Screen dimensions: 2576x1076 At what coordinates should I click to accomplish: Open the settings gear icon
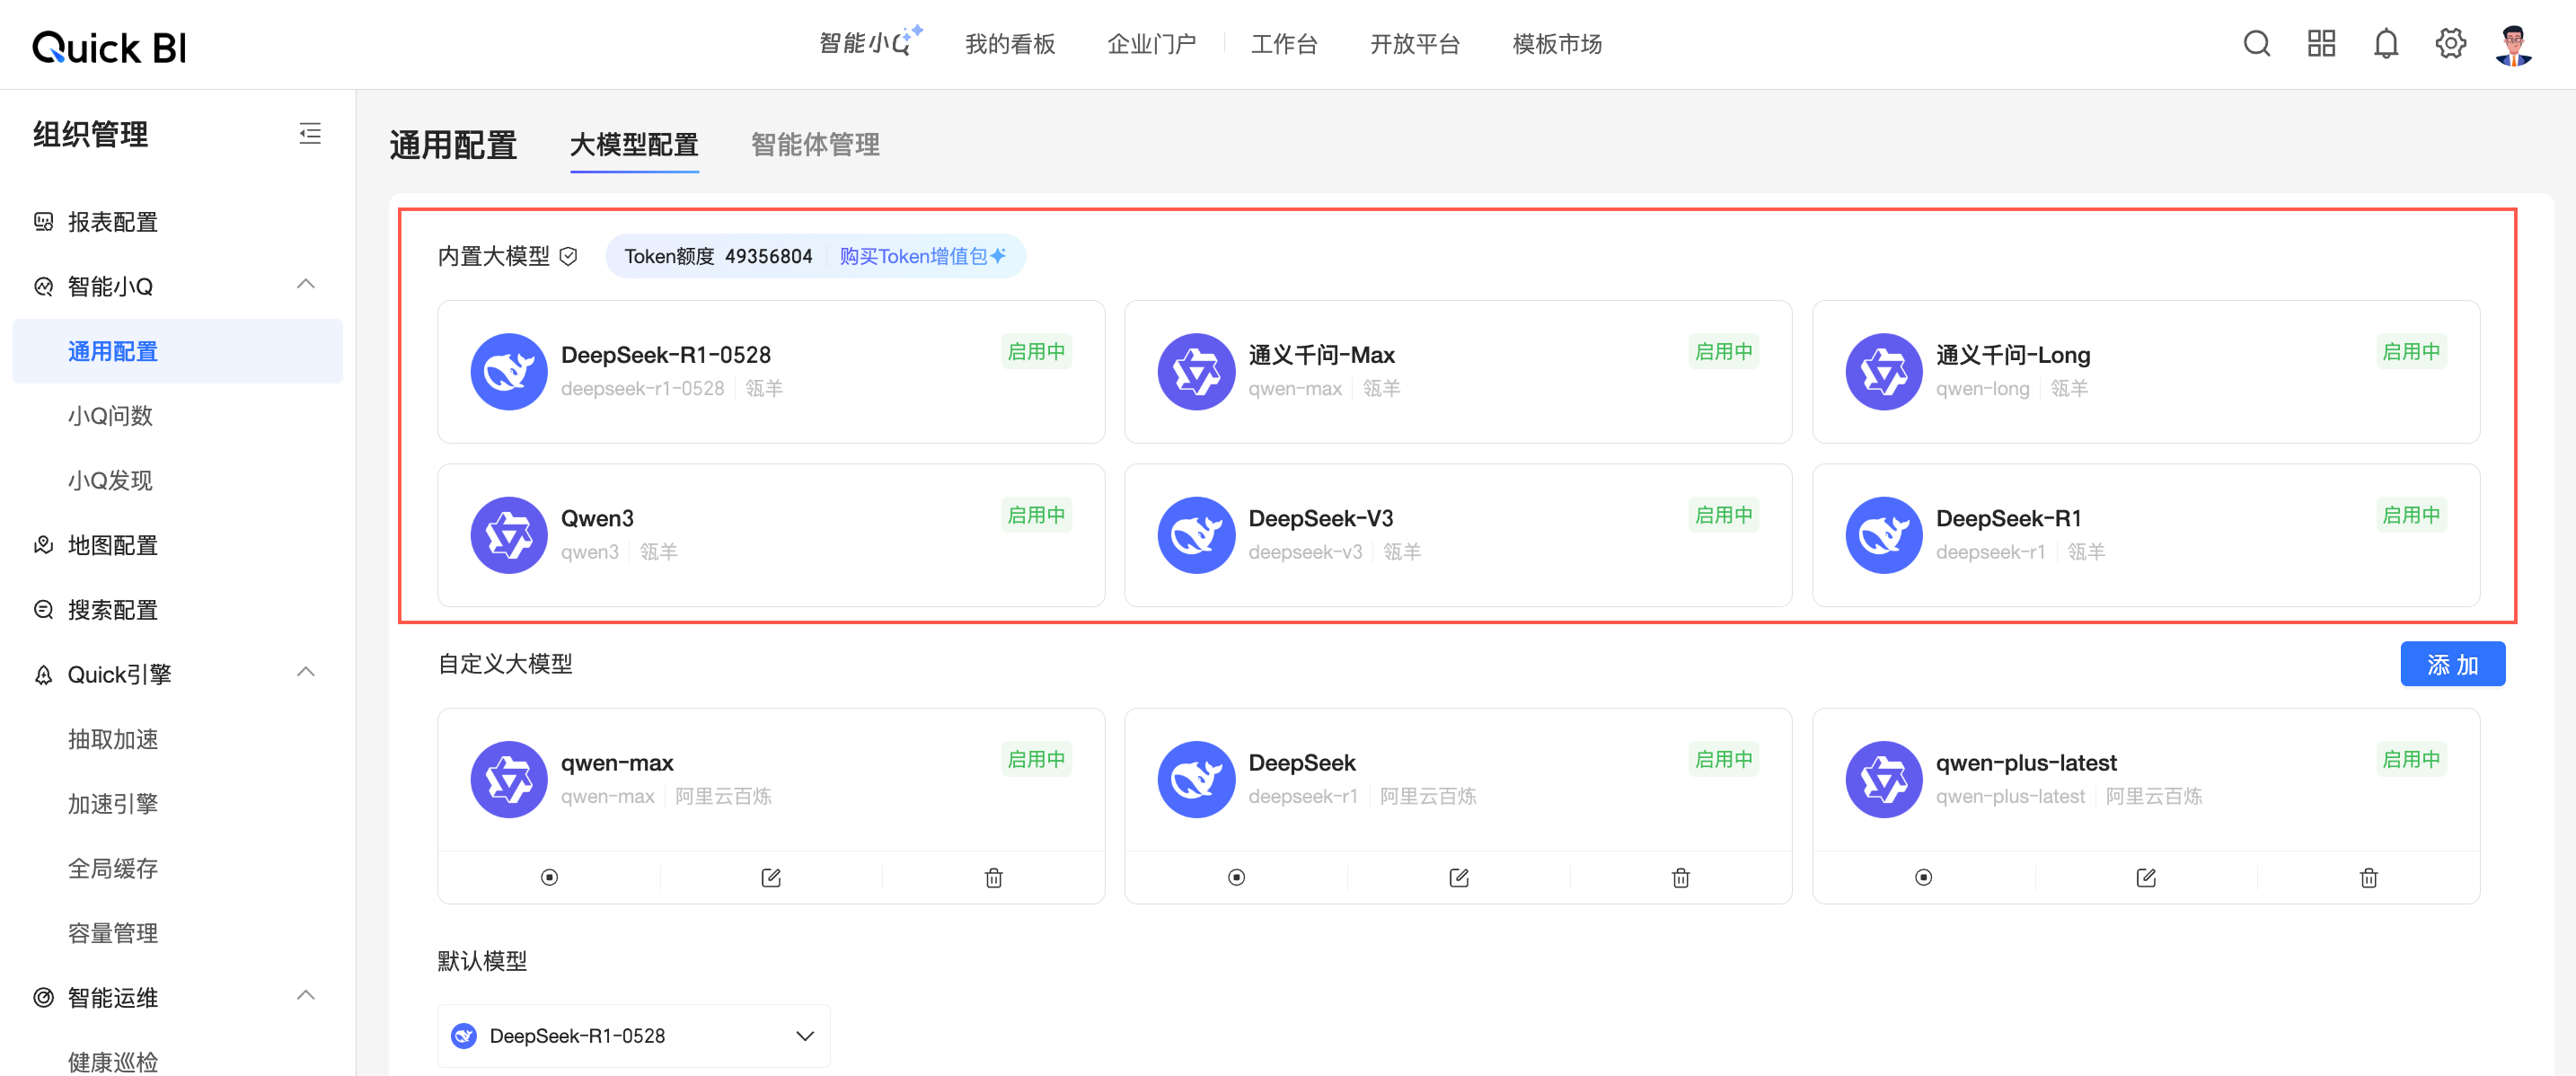coord(2450,43)
